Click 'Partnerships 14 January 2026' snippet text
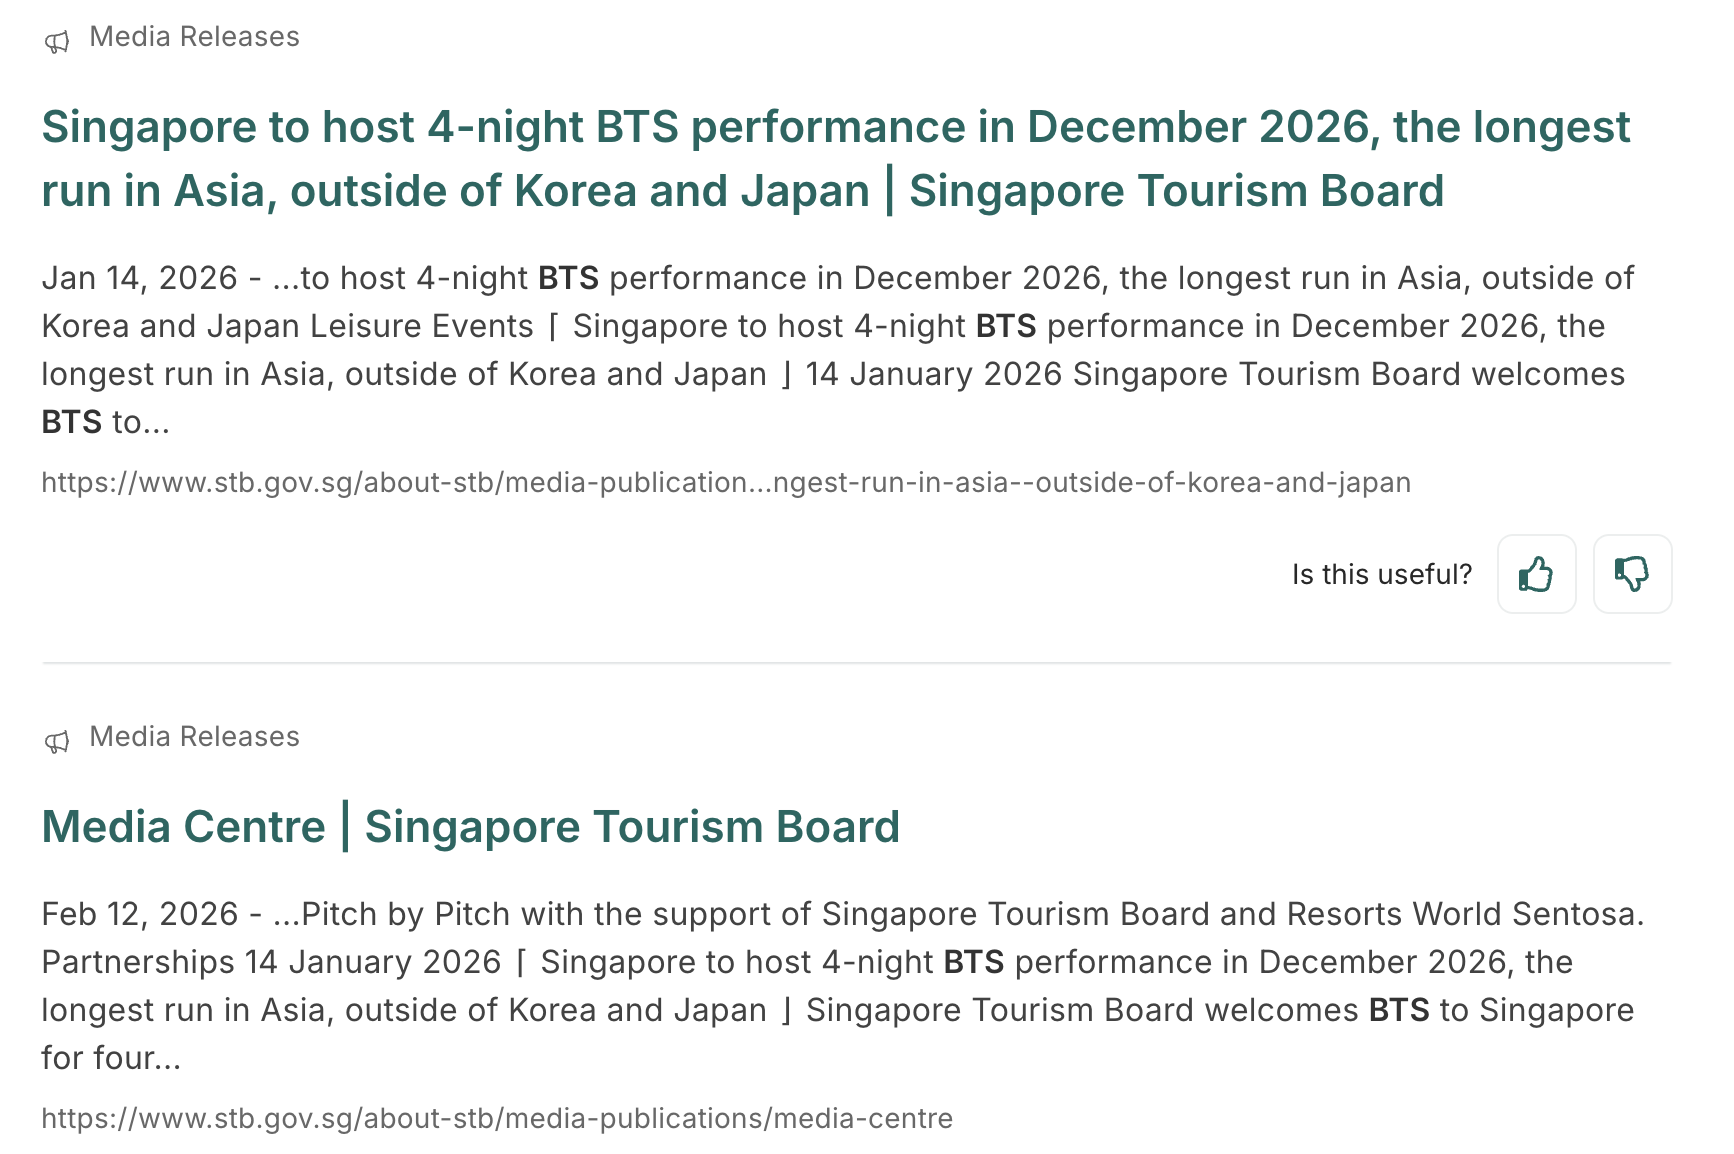The height and width of the screenshot is (1154, 1734). [x=270, y=962]
